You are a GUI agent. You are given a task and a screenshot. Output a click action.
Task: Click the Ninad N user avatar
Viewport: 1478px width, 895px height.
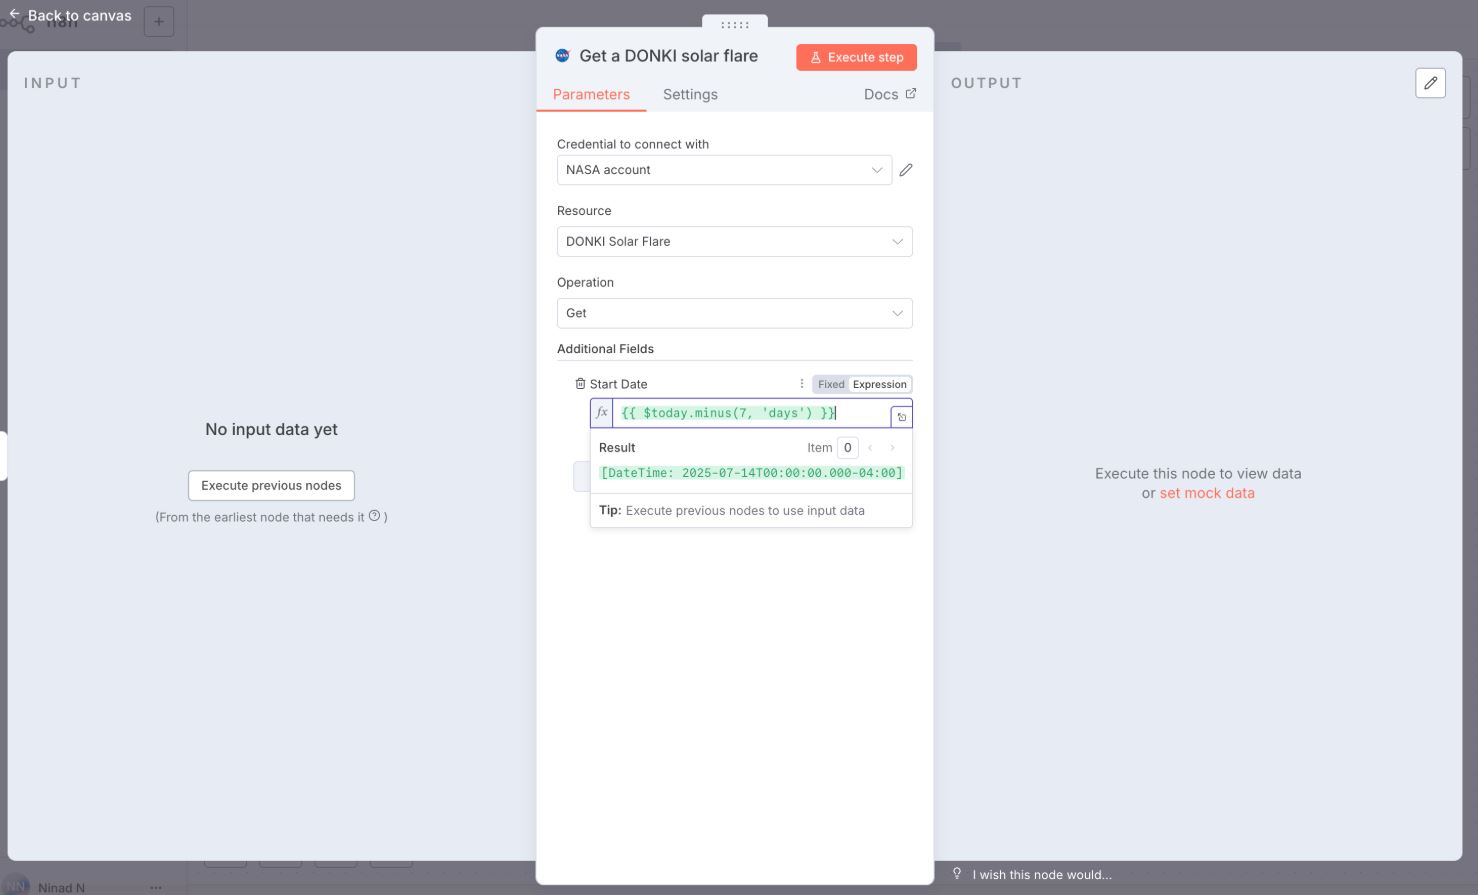[16, 885]
